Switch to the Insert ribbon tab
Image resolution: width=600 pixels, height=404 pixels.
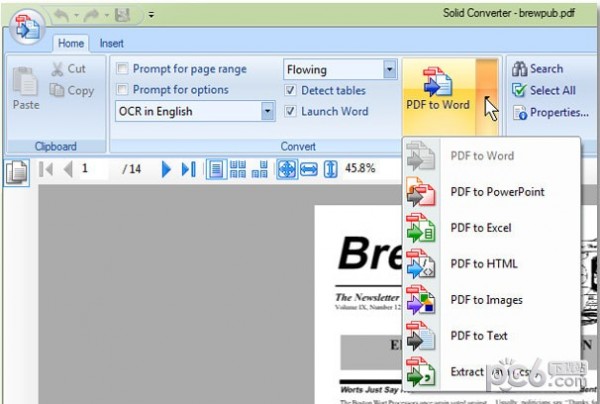pos(111,43)
